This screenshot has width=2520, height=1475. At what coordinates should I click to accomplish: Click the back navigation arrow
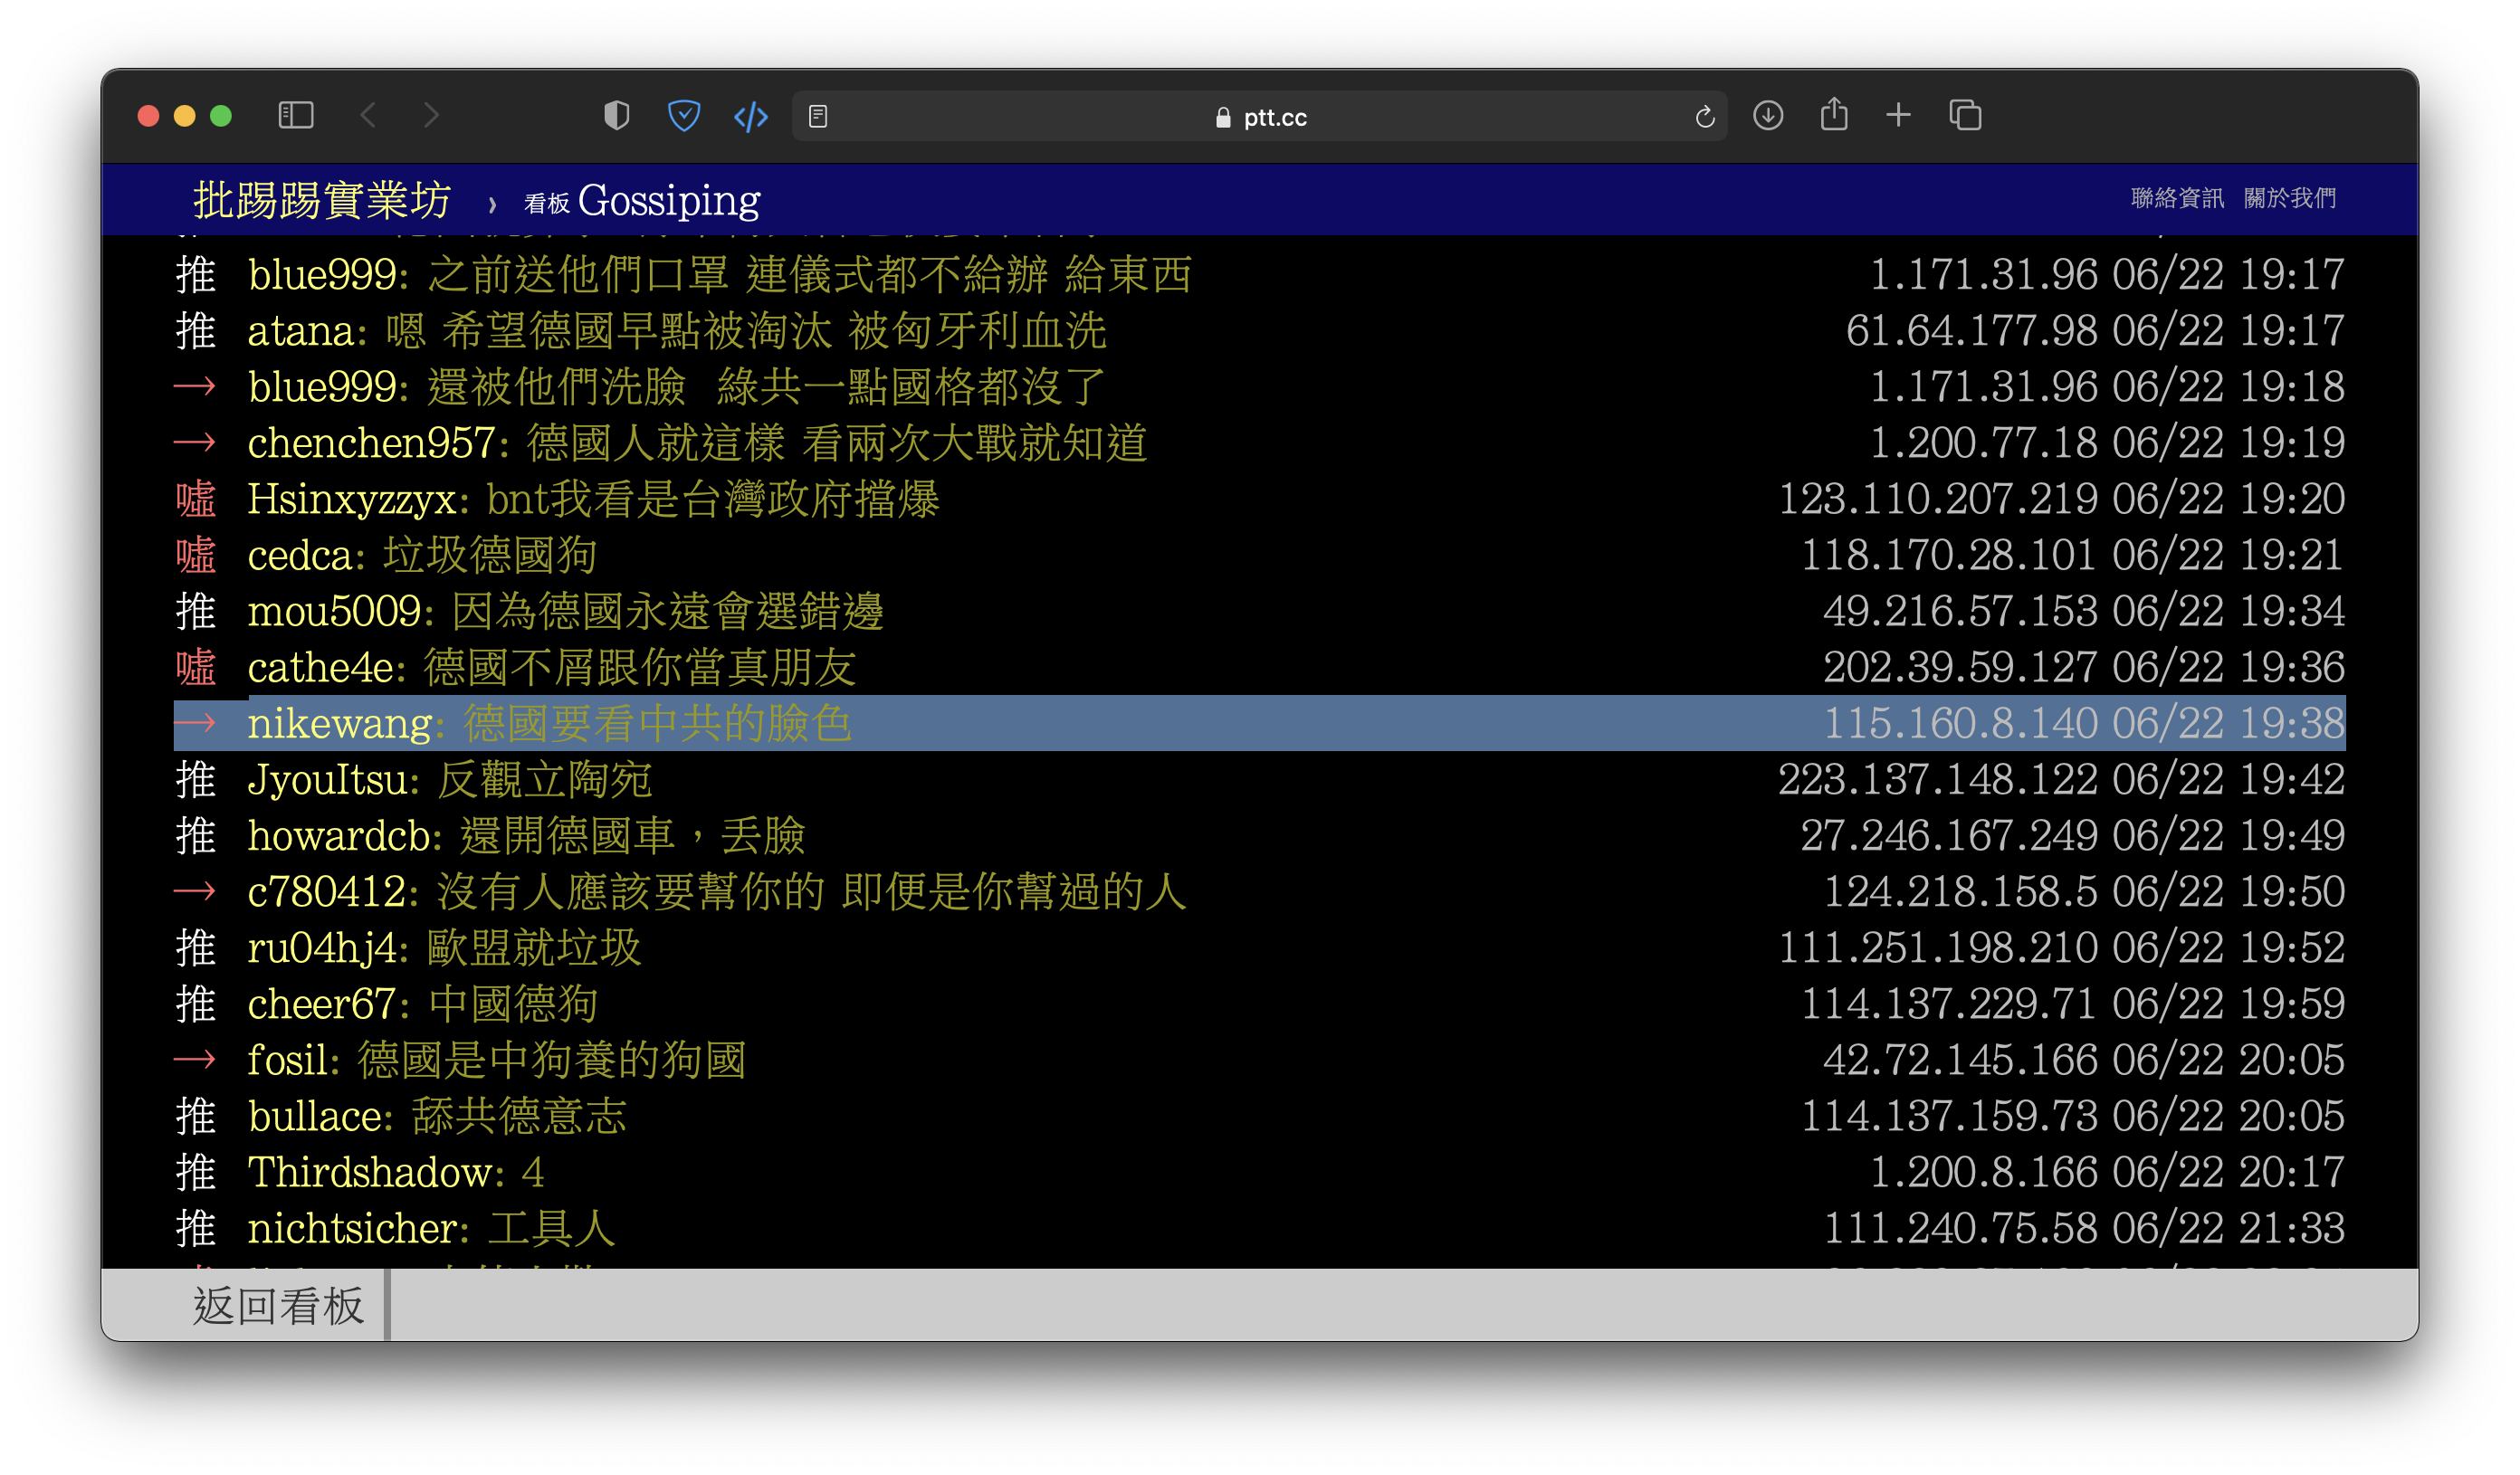tap(368, 116)
